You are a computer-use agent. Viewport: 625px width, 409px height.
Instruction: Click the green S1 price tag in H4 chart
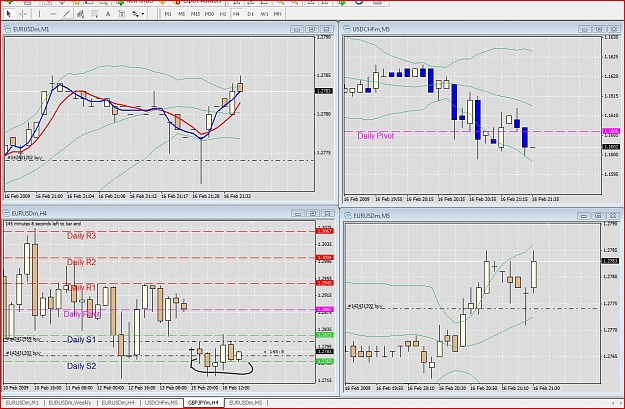324,335
